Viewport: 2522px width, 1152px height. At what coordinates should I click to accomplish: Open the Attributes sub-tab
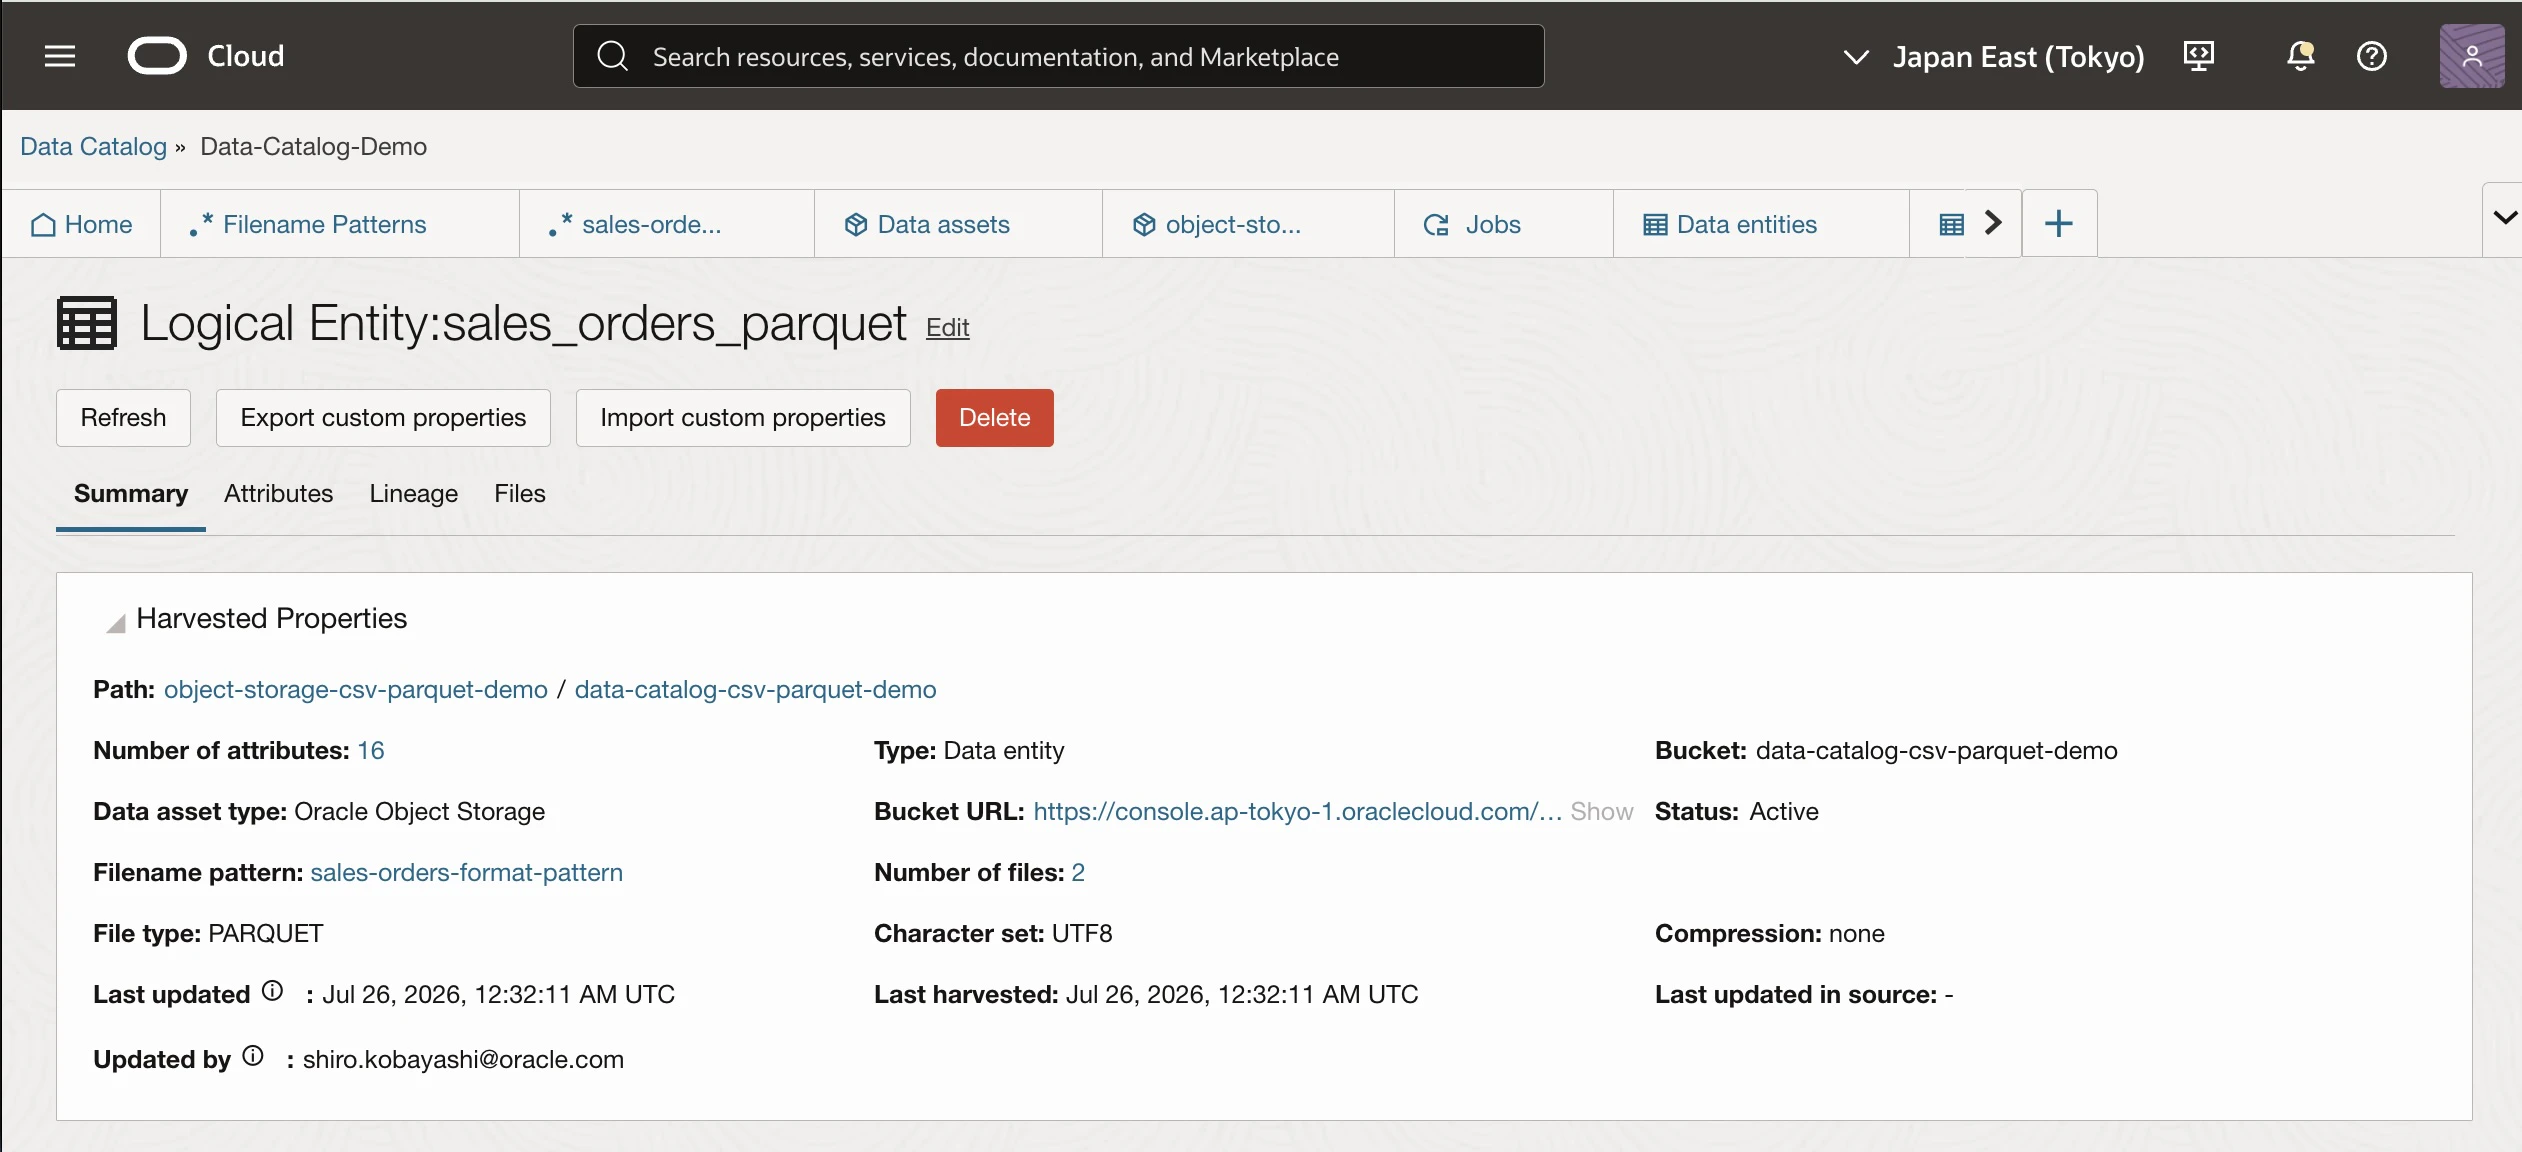coord(278,494)
